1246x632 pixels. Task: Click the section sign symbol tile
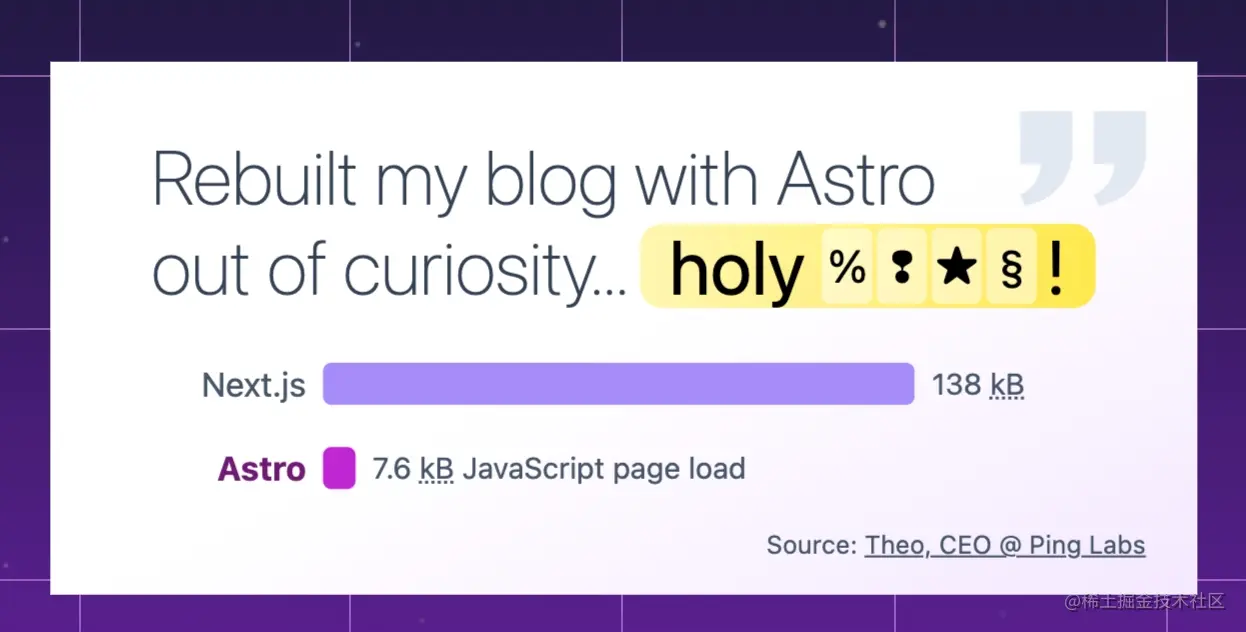pos(1012,268)
